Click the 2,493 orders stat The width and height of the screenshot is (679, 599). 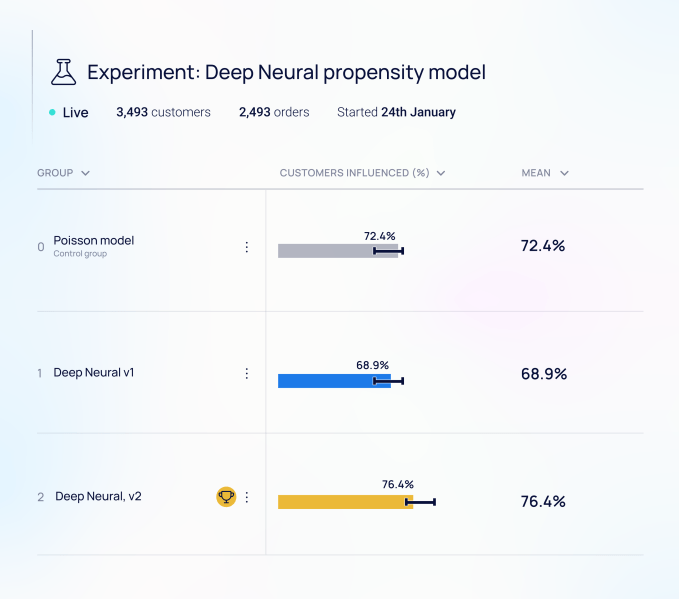(x=273, y=112)
